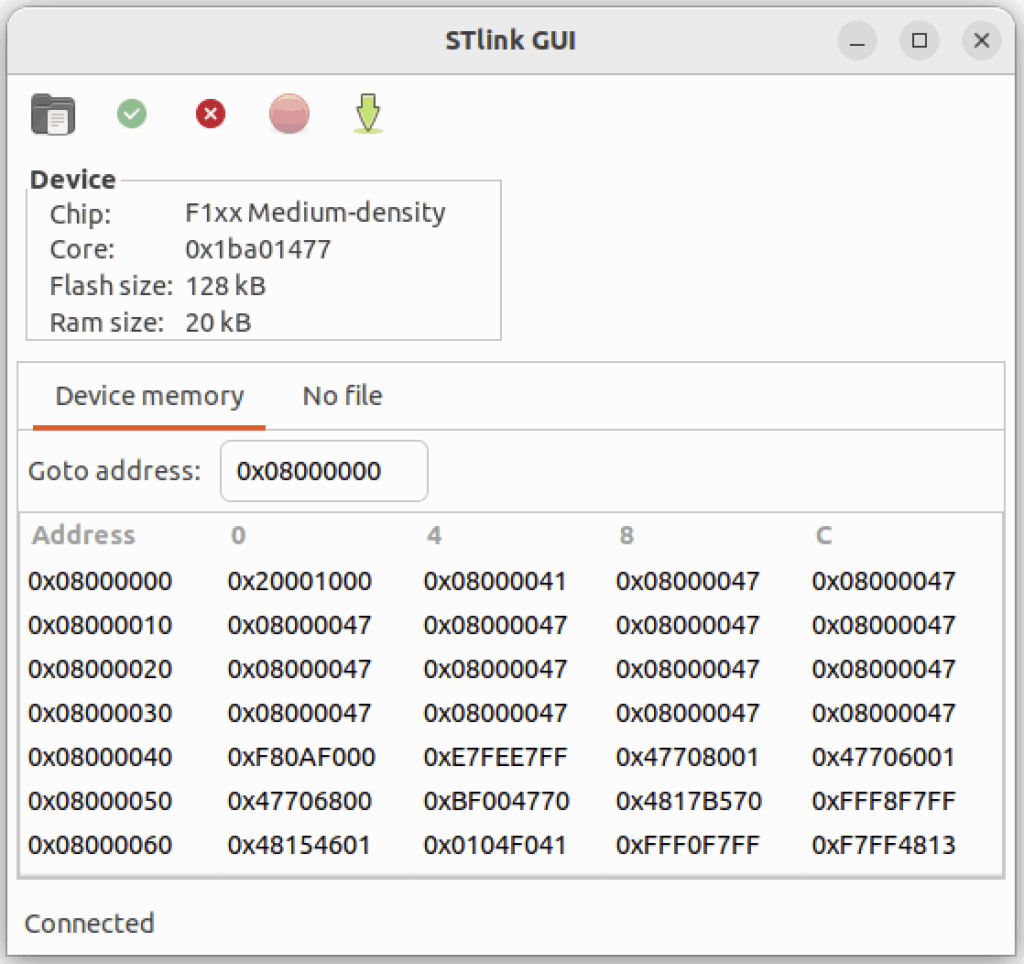Select the cell with value 0xF7FF4813

click(883, 845)
